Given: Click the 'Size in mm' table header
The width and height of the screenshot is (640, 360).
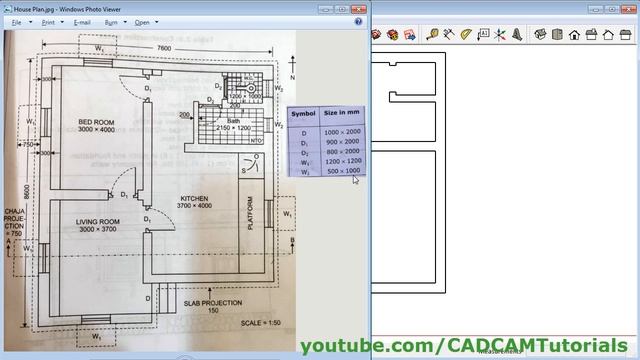Looking at the screenshot, I should [x=342, y=112].
